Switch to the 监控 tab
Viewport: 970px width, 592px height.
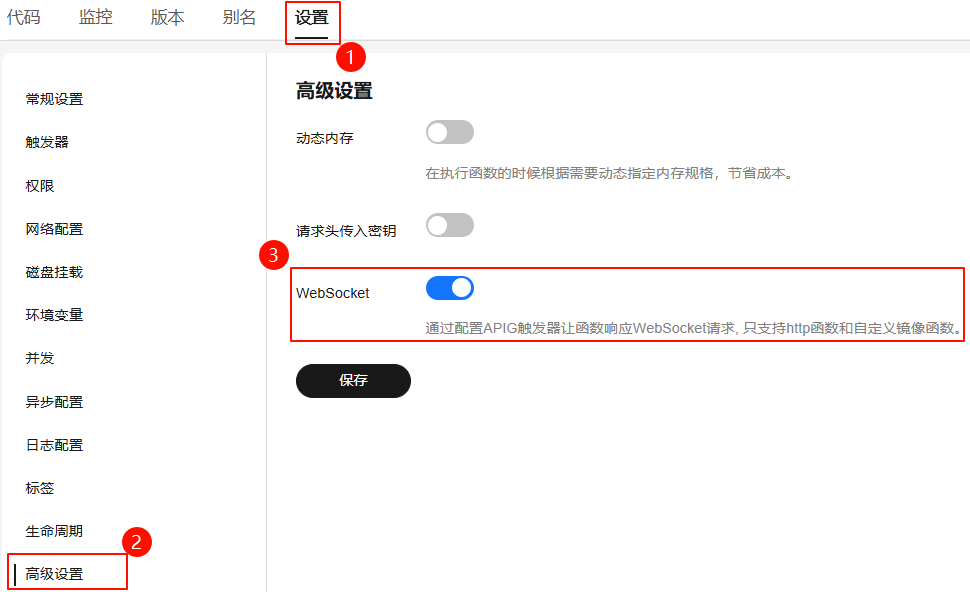point(96,18)
